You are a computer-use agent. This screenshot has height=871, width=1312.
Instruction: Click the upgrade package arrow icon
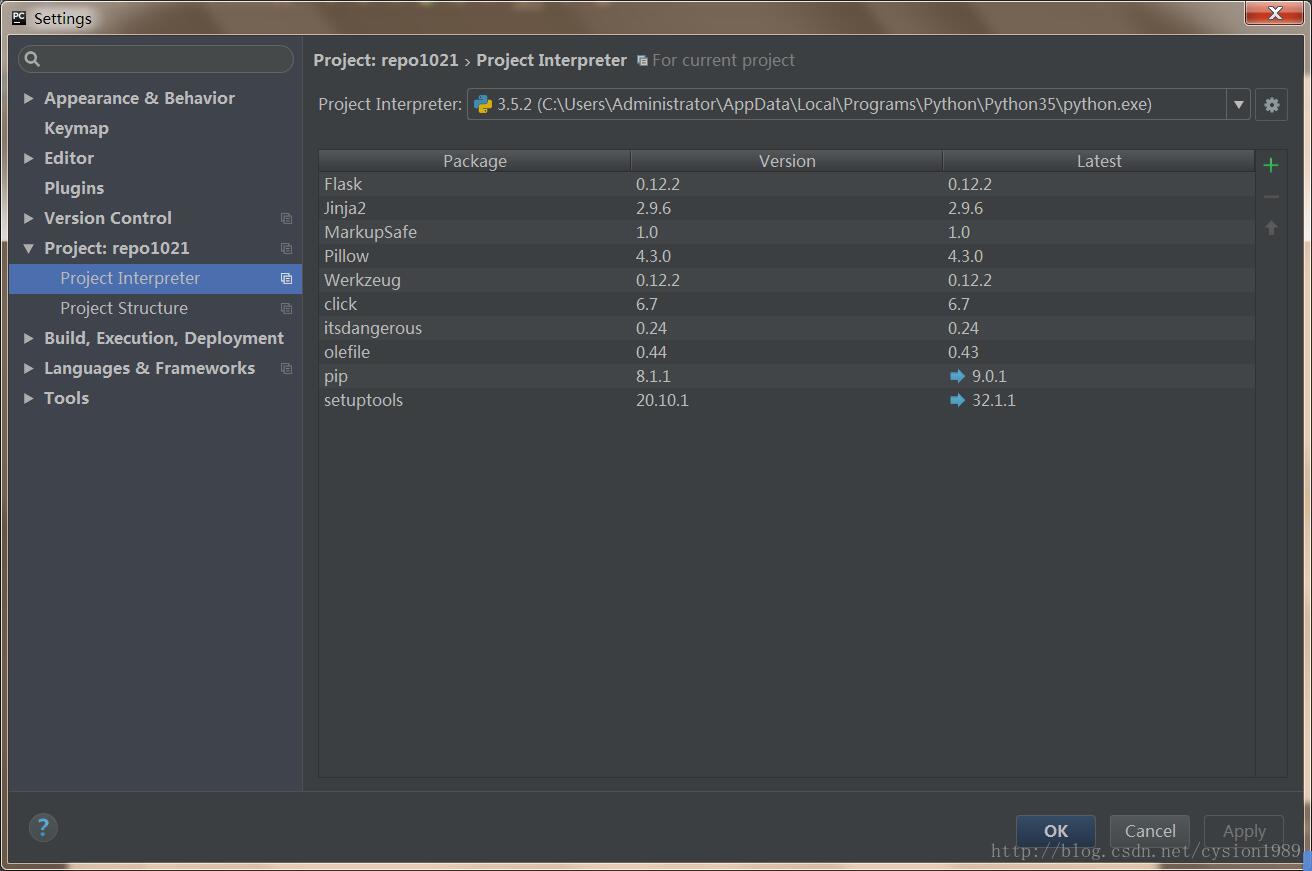[x=1271, y=228]
